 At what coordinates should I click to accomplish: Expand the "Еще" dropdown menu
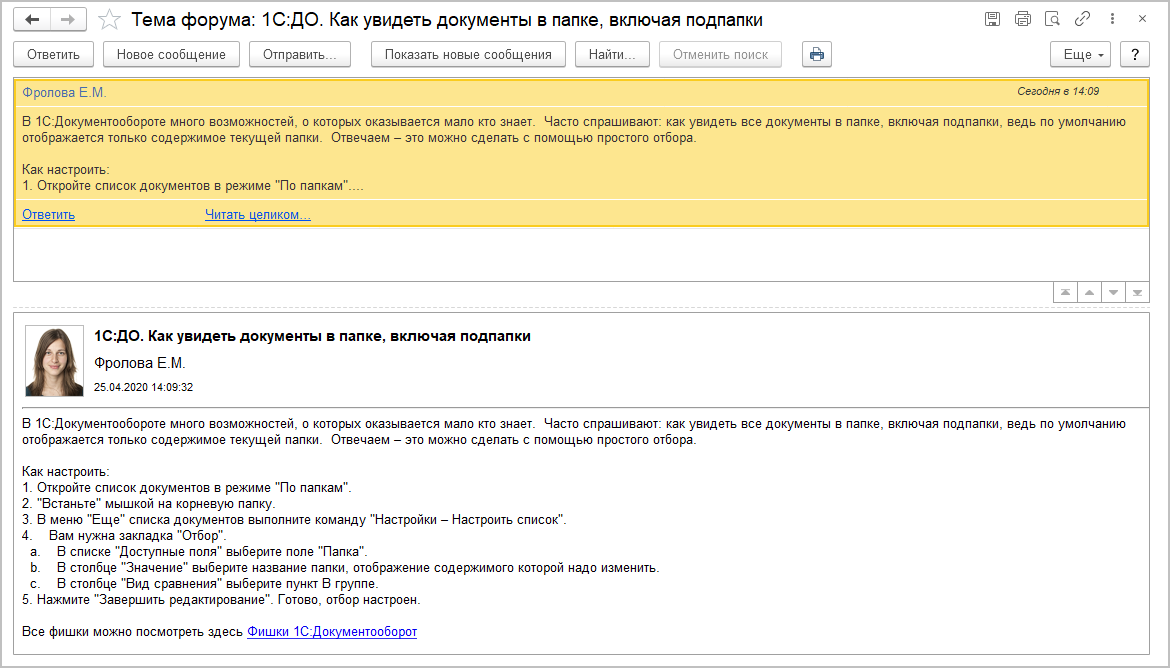[x=1080, y=54]
